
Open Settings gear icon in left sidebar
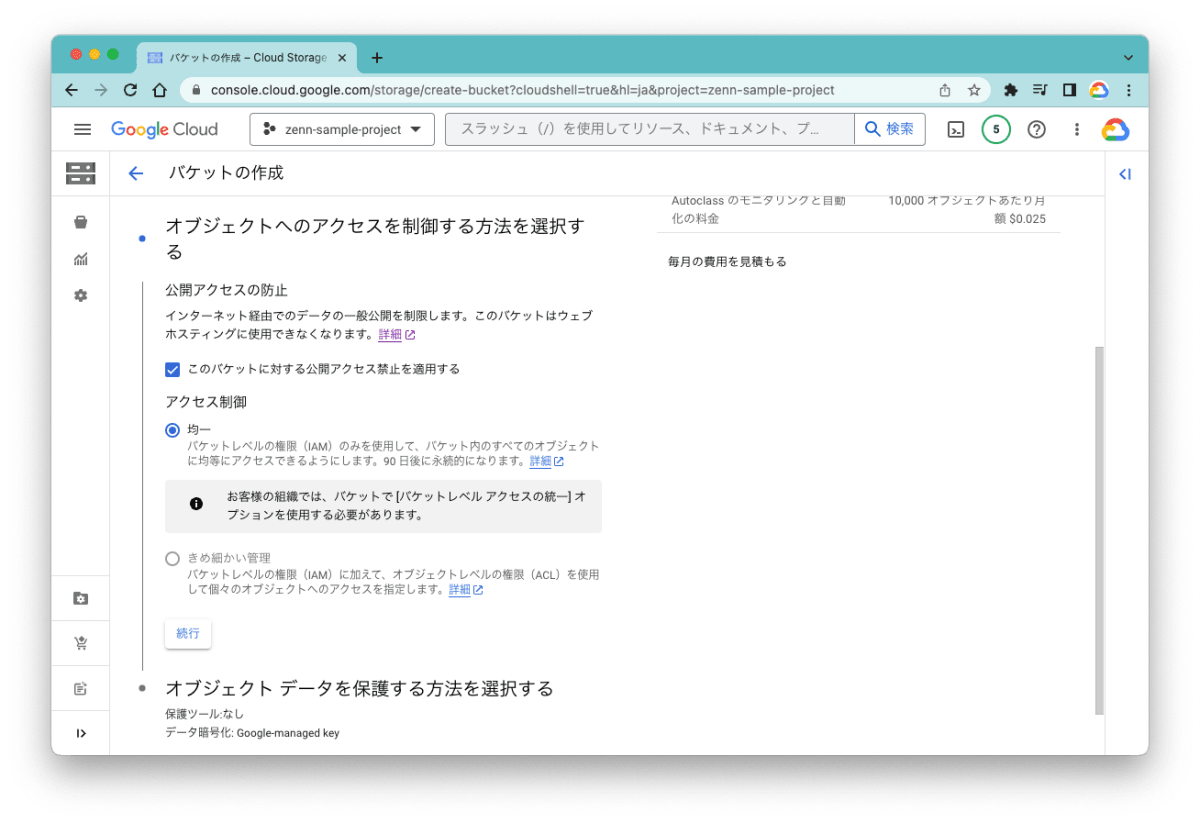coord(81,296)
